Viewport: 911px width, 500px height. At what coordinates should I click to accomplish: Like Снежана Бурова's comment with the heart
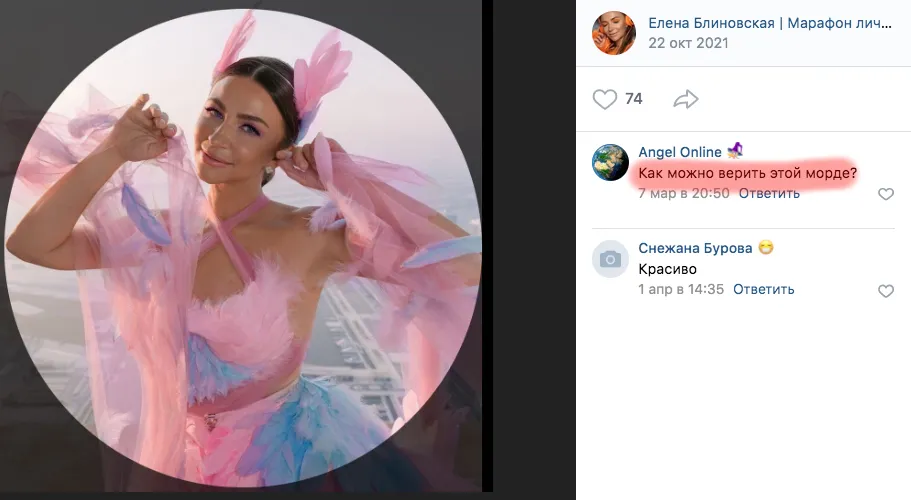885,291
